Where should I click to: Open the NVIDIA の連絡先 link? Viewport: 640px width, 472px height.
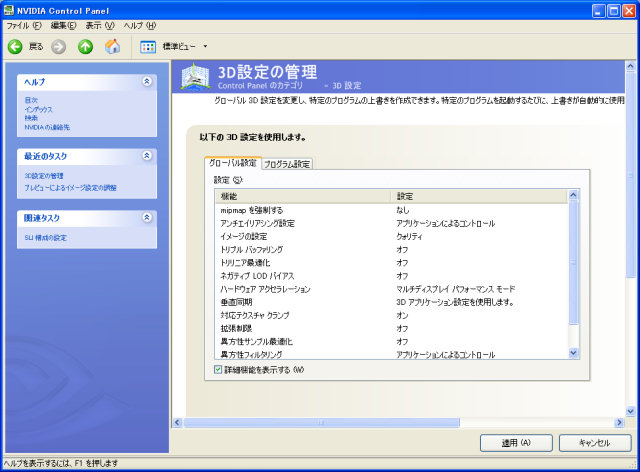(x=47, y=127)
